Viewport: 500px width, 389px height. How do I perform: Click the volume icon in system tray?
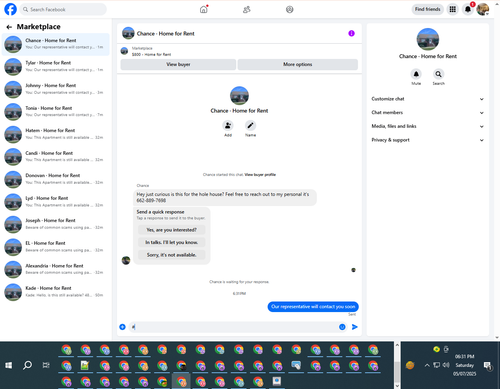click(x=446, y=365)
